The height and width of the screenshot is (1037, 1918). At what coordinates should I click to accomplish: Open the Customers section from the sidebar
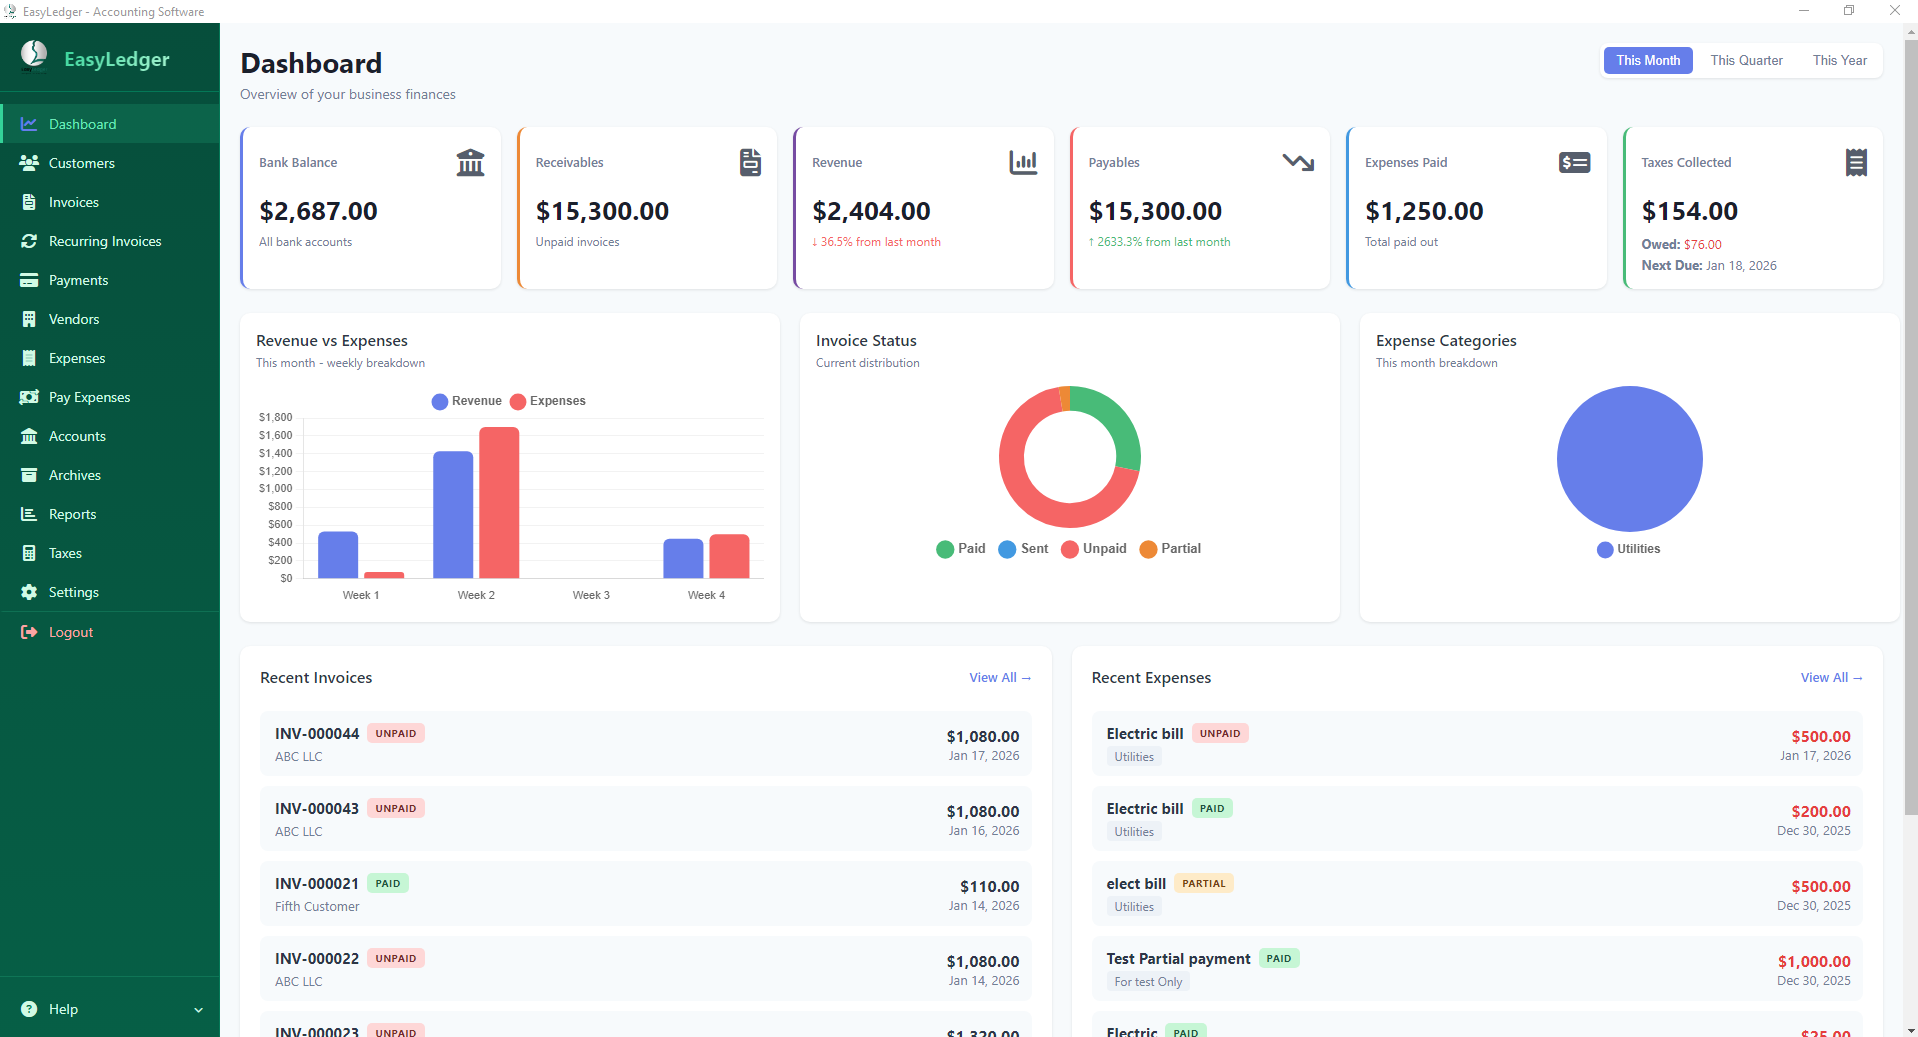click(x=82, y=162)
